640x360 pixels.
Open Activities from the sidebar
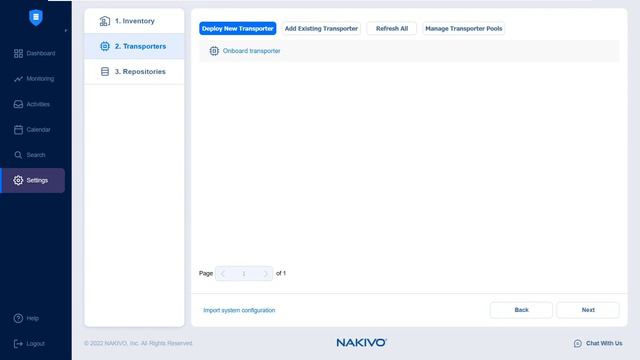[x=31, y=104]
